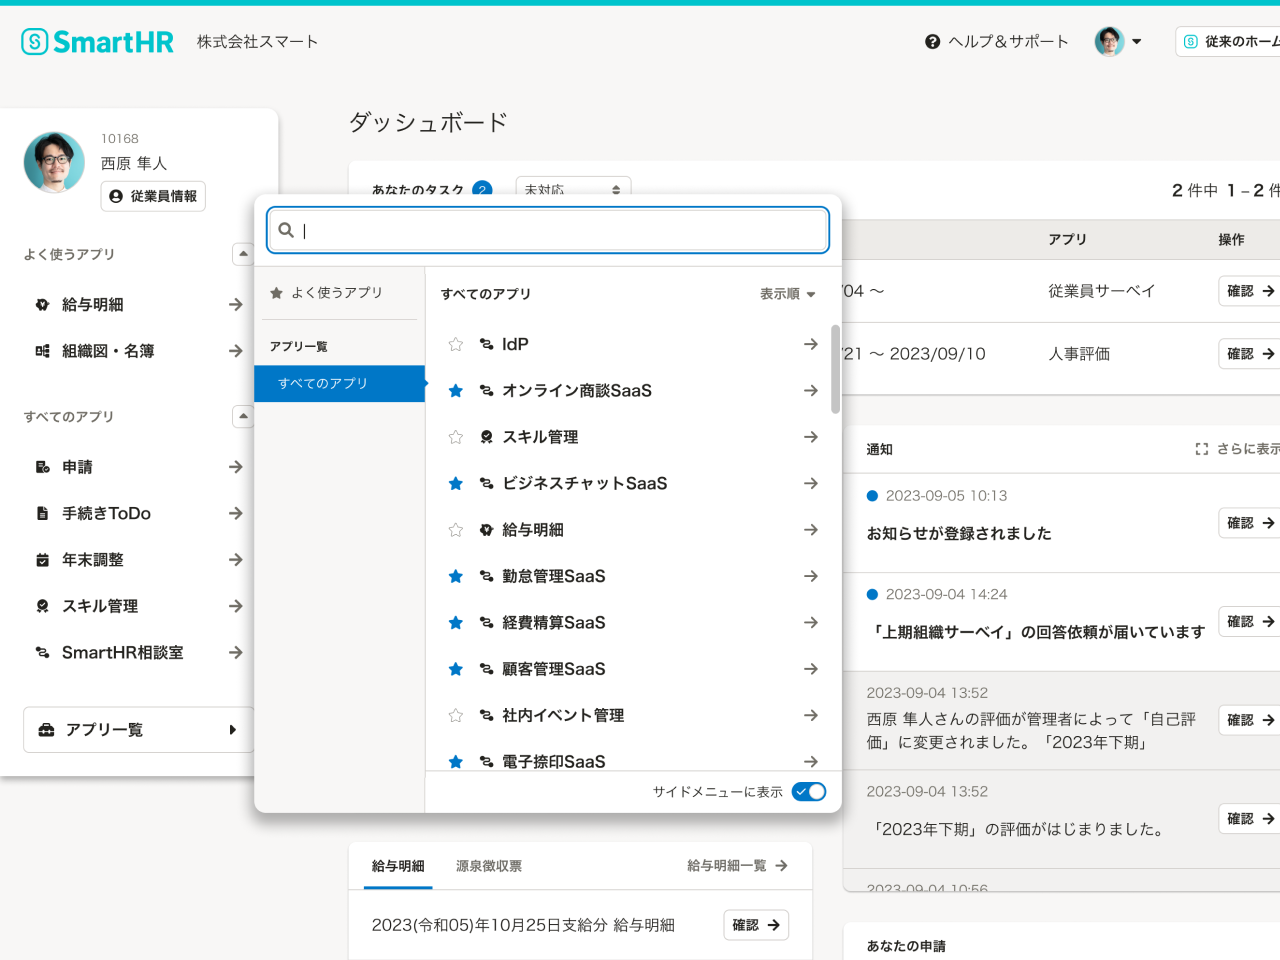1280x960 pixels.
Task: Click the スキル管理 sidebar icon
Action: click(x=42, y=606)
